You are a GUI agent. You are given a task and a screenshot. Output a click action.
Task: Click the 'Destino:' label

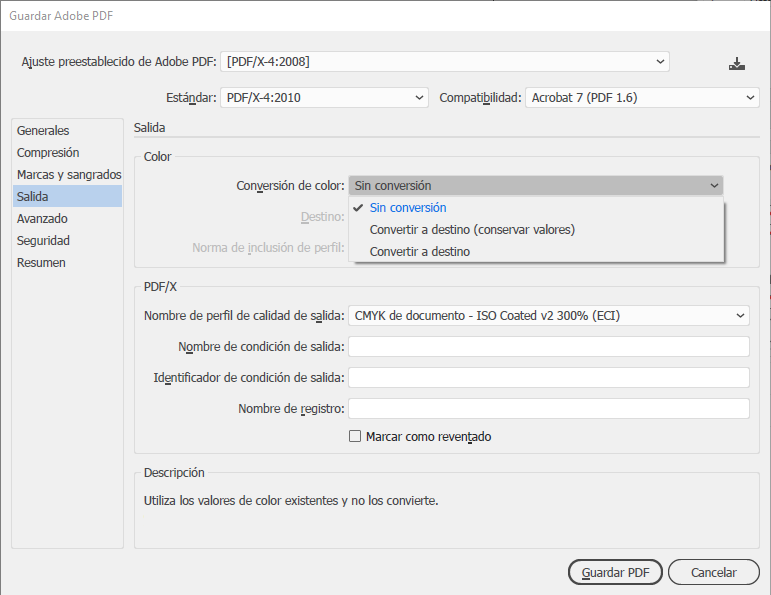point(323,216)
